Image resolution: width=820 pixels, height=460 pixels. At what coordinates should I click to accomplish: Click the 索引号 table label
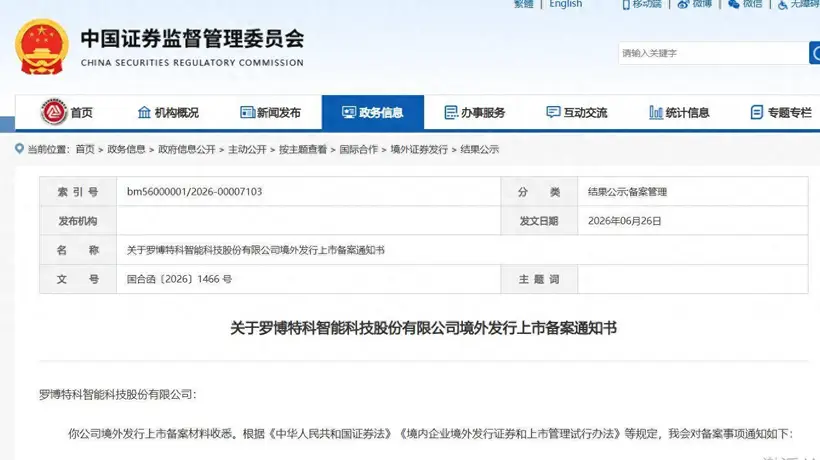(x=77, y=192)
